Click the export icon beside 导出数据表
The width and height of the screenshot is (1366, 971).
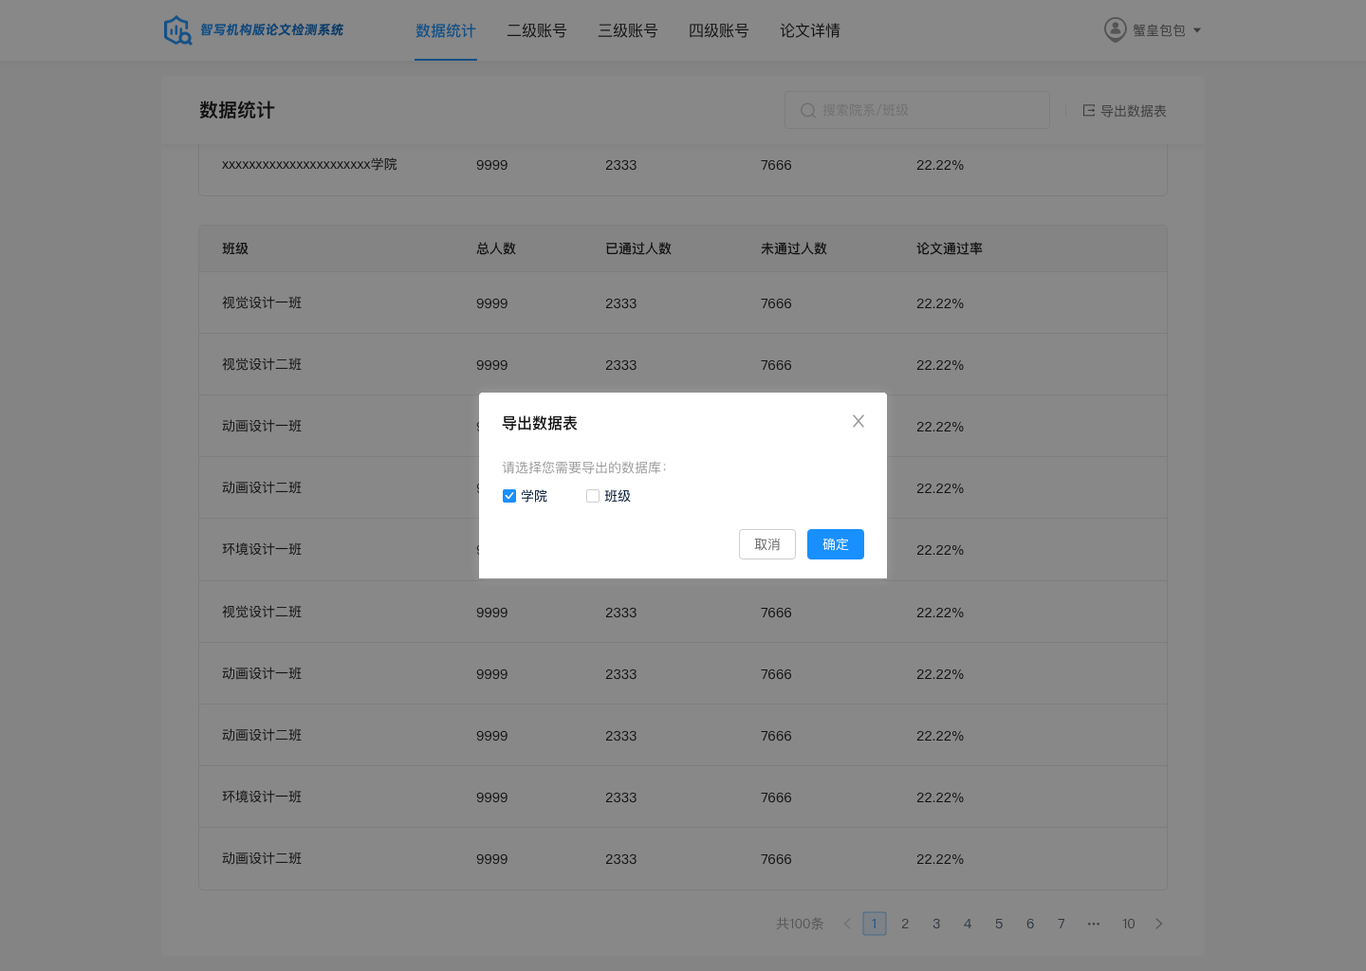pyautogui.click(x=1089, y=111)
